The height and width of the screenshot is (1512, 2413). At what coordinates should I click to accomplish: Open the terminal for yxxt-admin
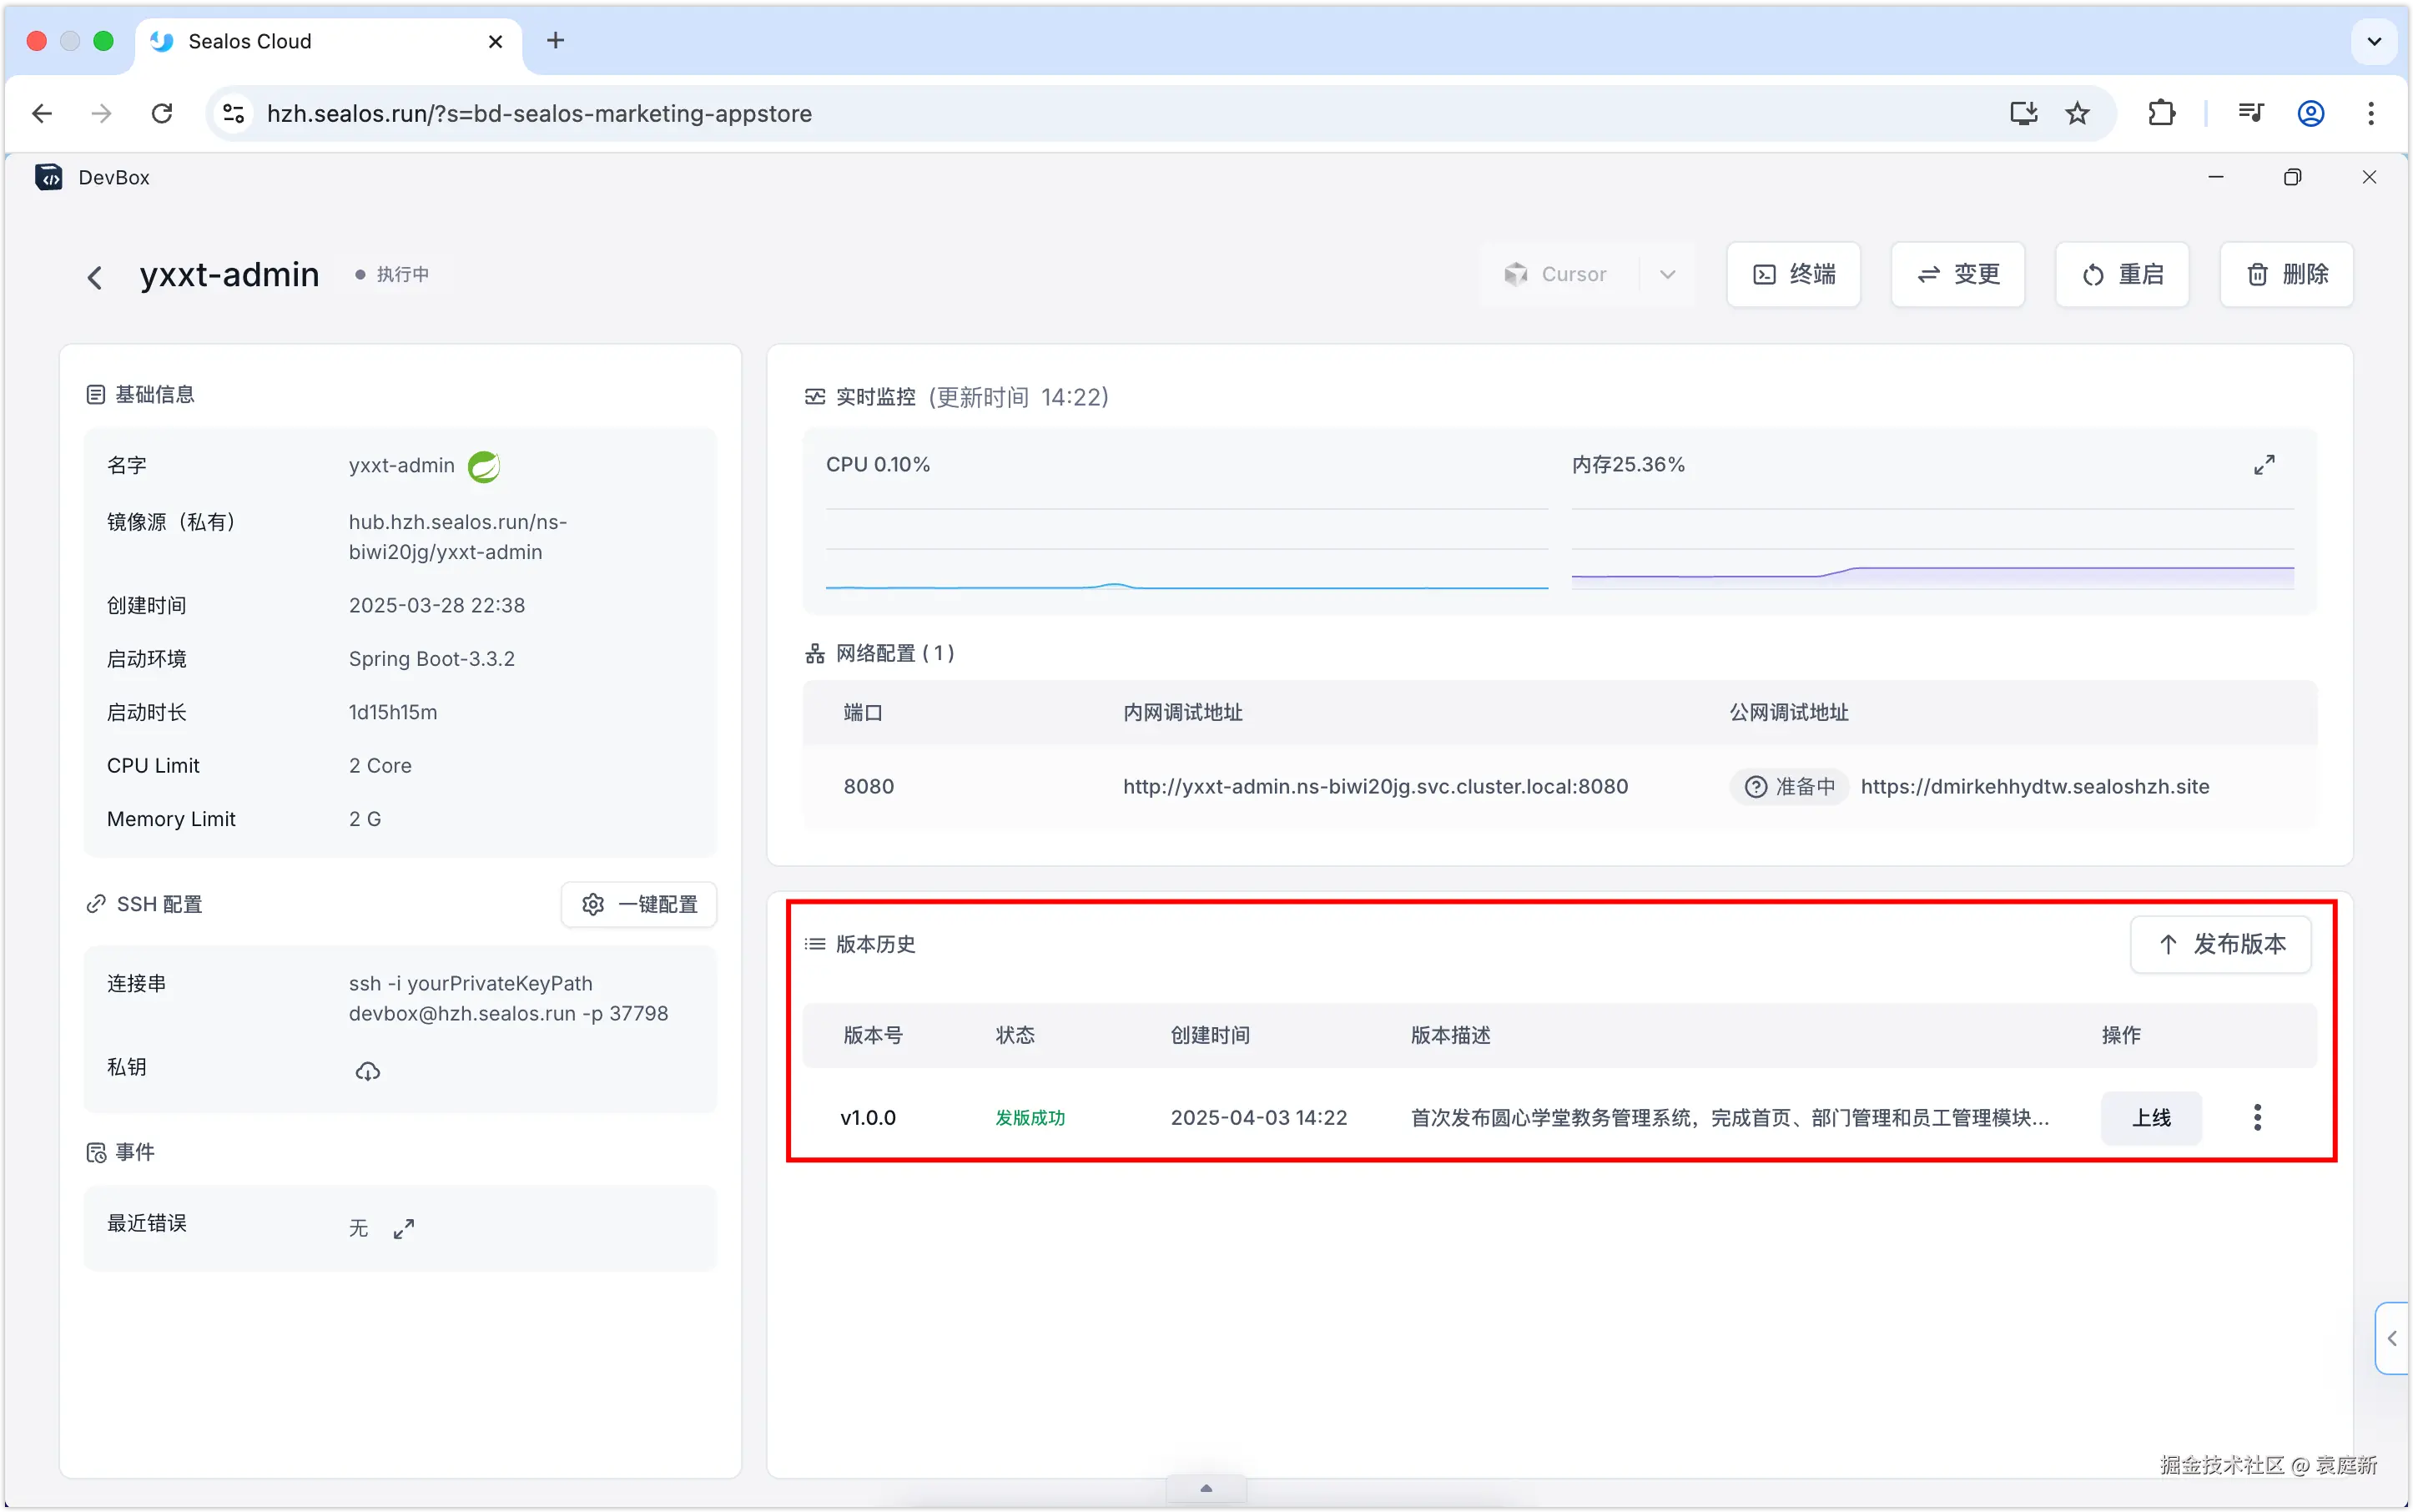click(1792, 274)
